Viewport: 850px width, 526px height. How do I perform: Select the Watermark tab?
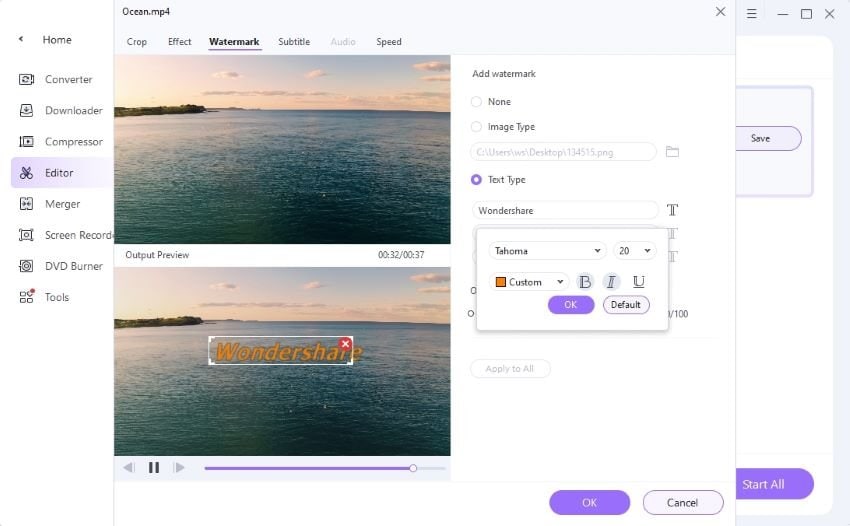point(234,42)
